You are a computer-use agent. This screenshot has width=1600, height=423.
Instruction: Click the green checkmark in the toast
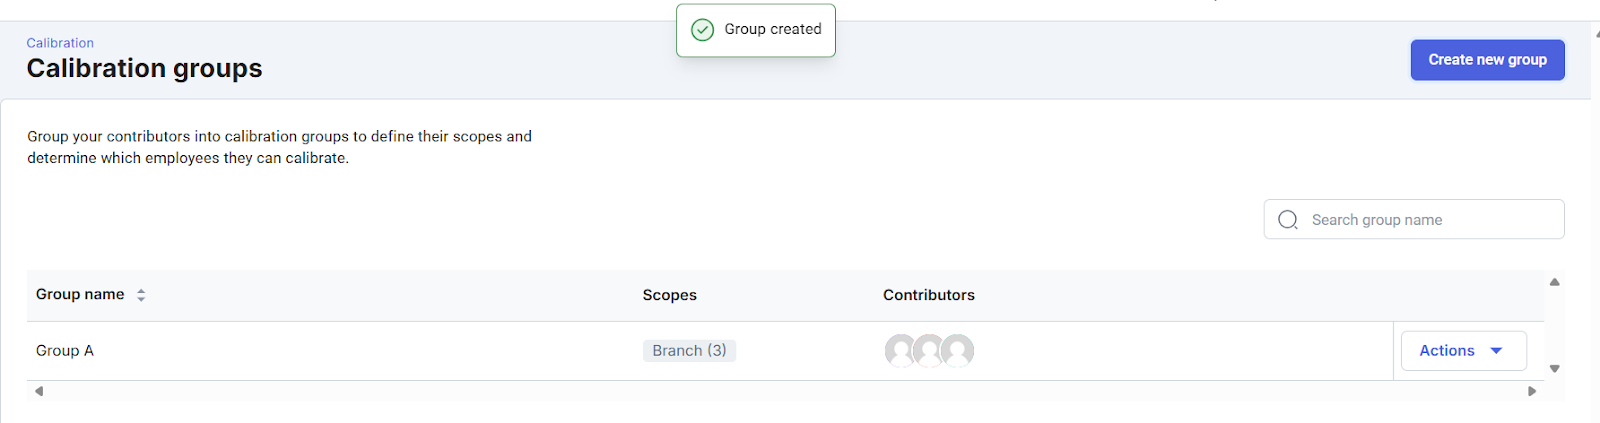click(x=703, y=30)
